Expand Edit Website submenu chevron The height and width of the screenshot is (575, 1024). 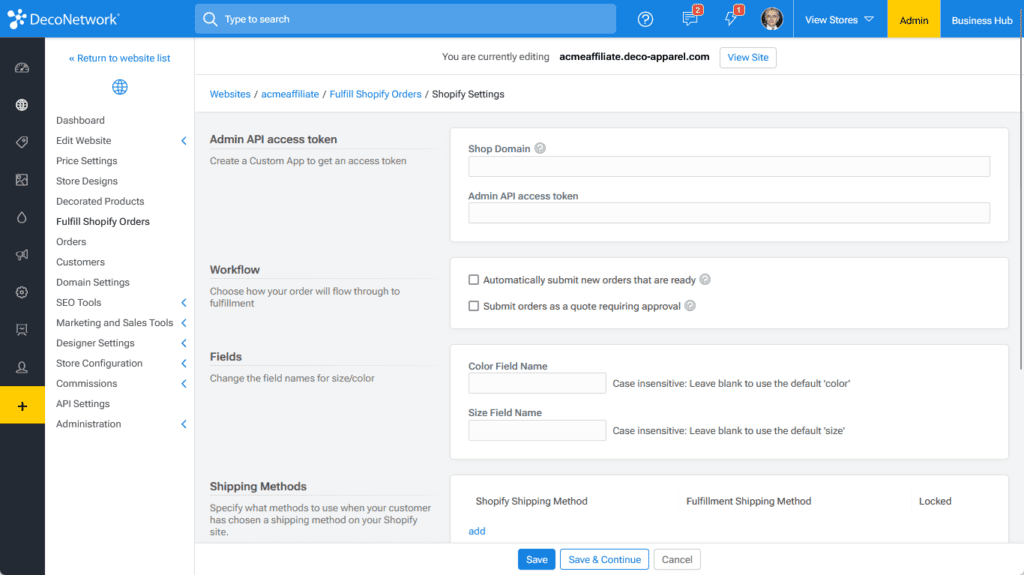pos(184,140)
